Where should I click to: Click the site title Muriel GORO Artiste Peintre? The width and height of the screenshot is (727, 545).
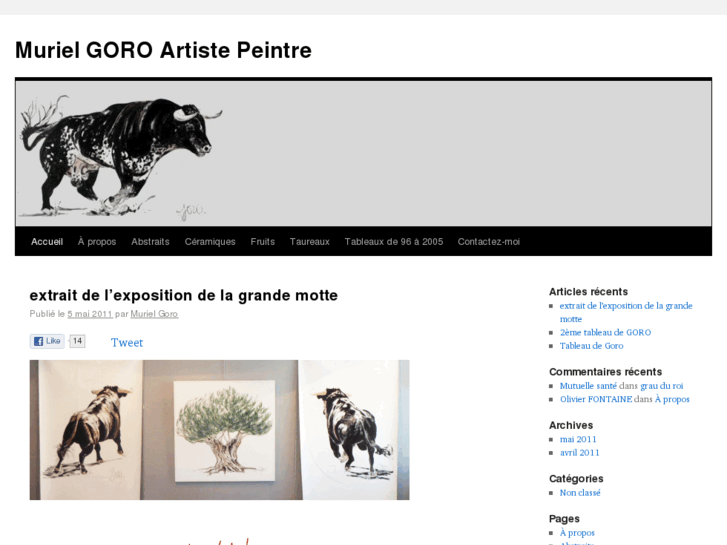(x=163, y=50)
